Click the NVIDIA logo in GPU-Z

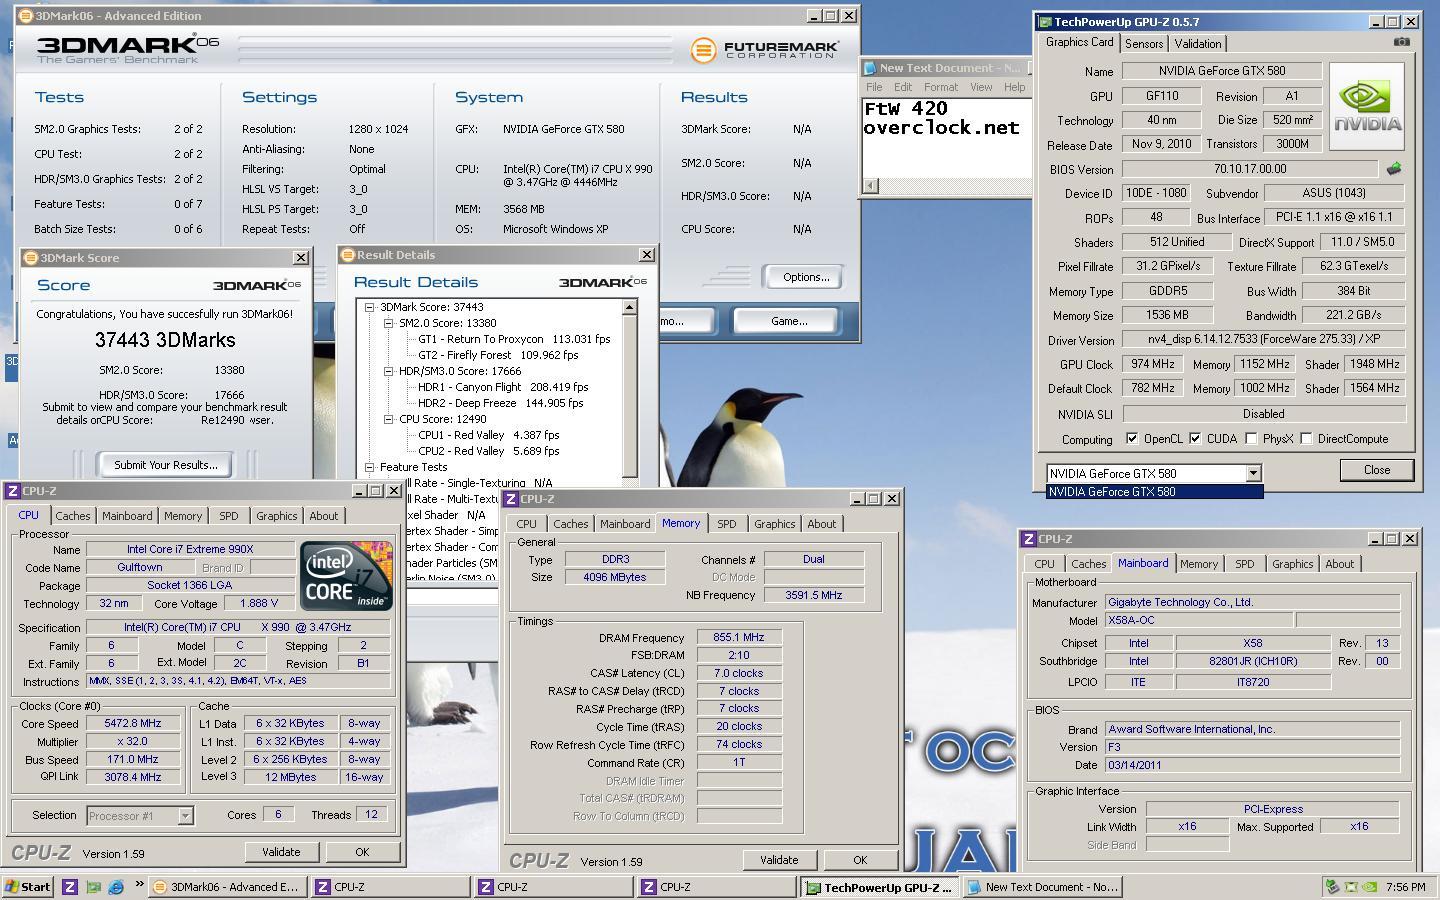tap(1367, 106)
